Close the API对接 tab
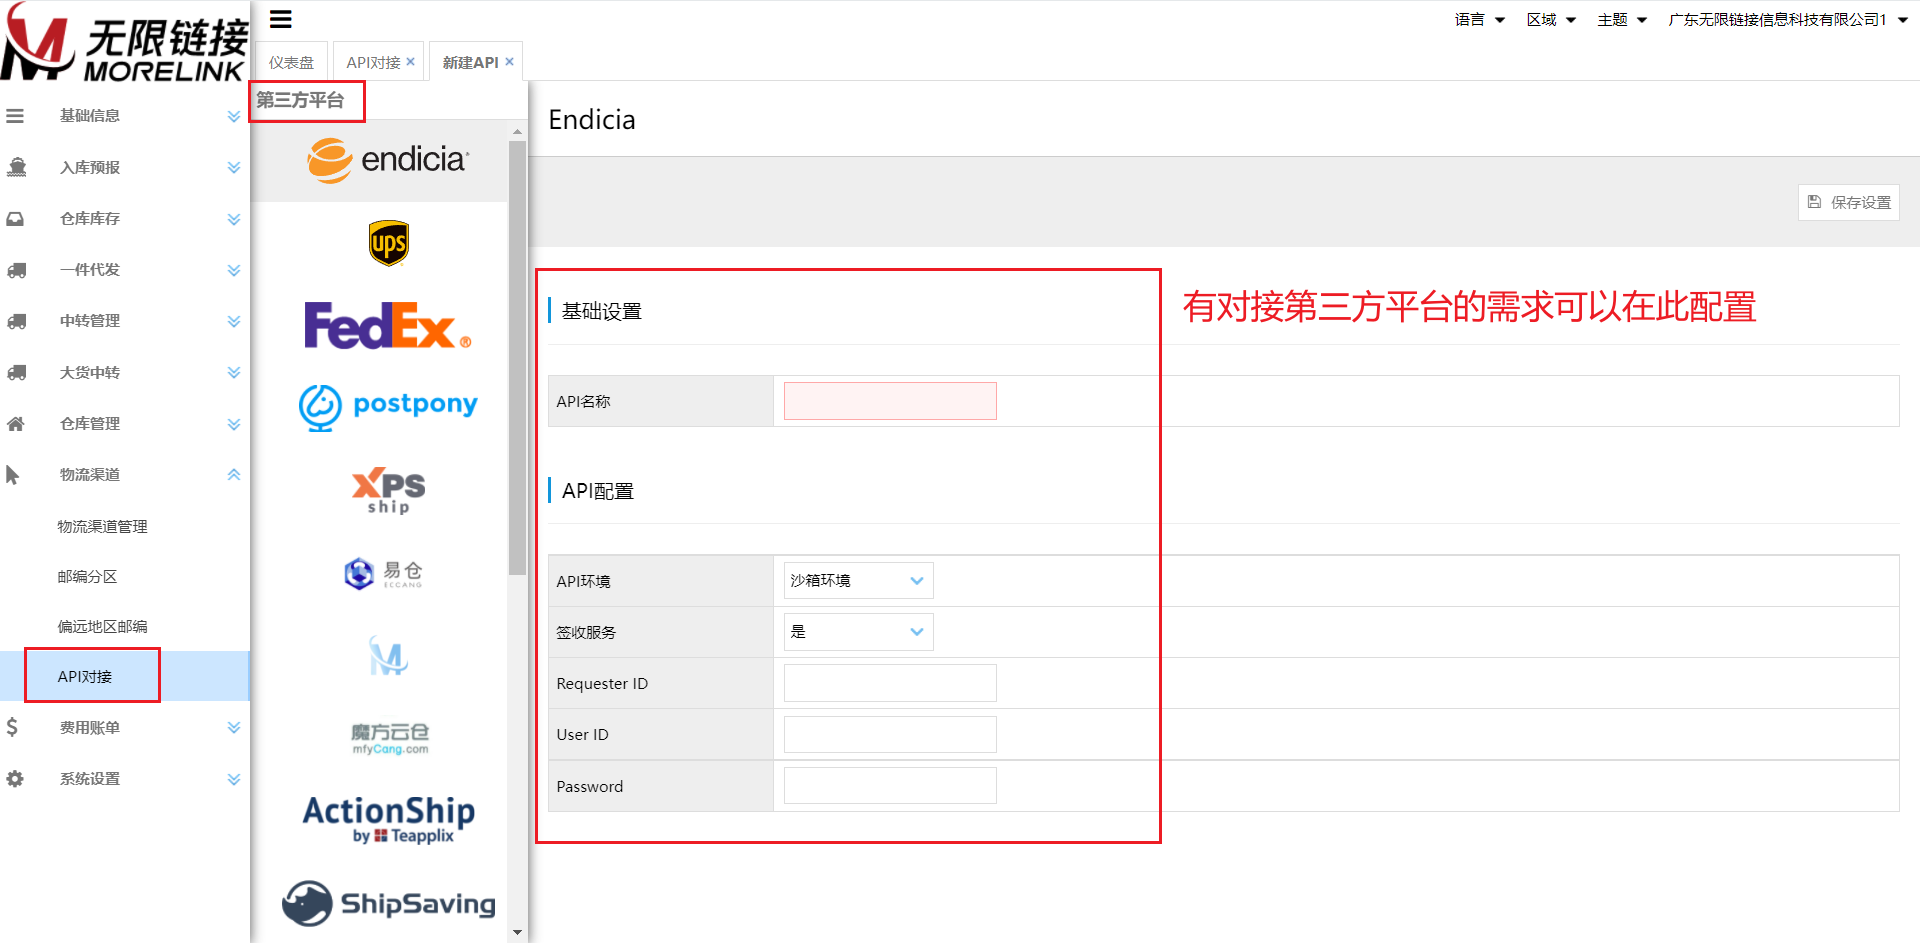This screenshot has width=1920, height=943. [410, 62]
